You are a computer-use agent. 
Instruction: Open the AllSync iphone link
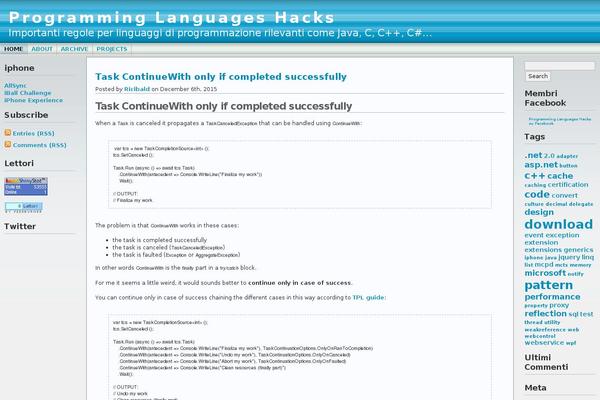[x=16, y=86]
